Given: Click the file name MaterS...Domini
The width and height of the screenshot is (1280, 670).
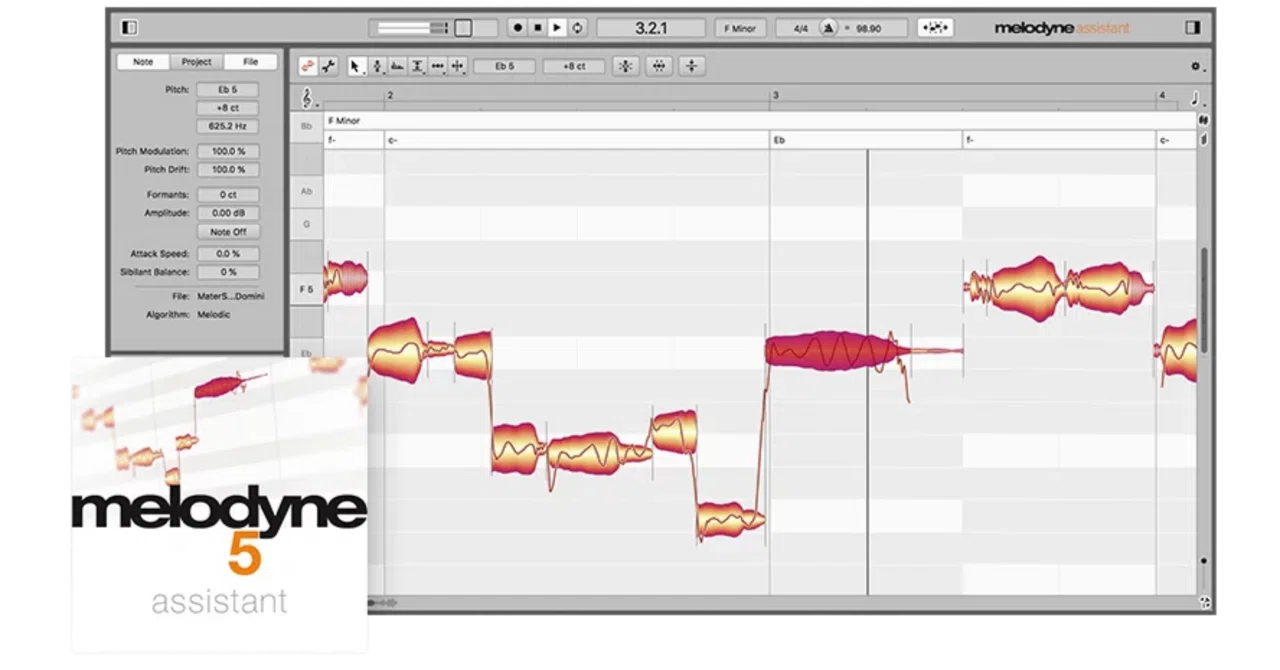Looking at the screenshot, I should tap(230, 297).
